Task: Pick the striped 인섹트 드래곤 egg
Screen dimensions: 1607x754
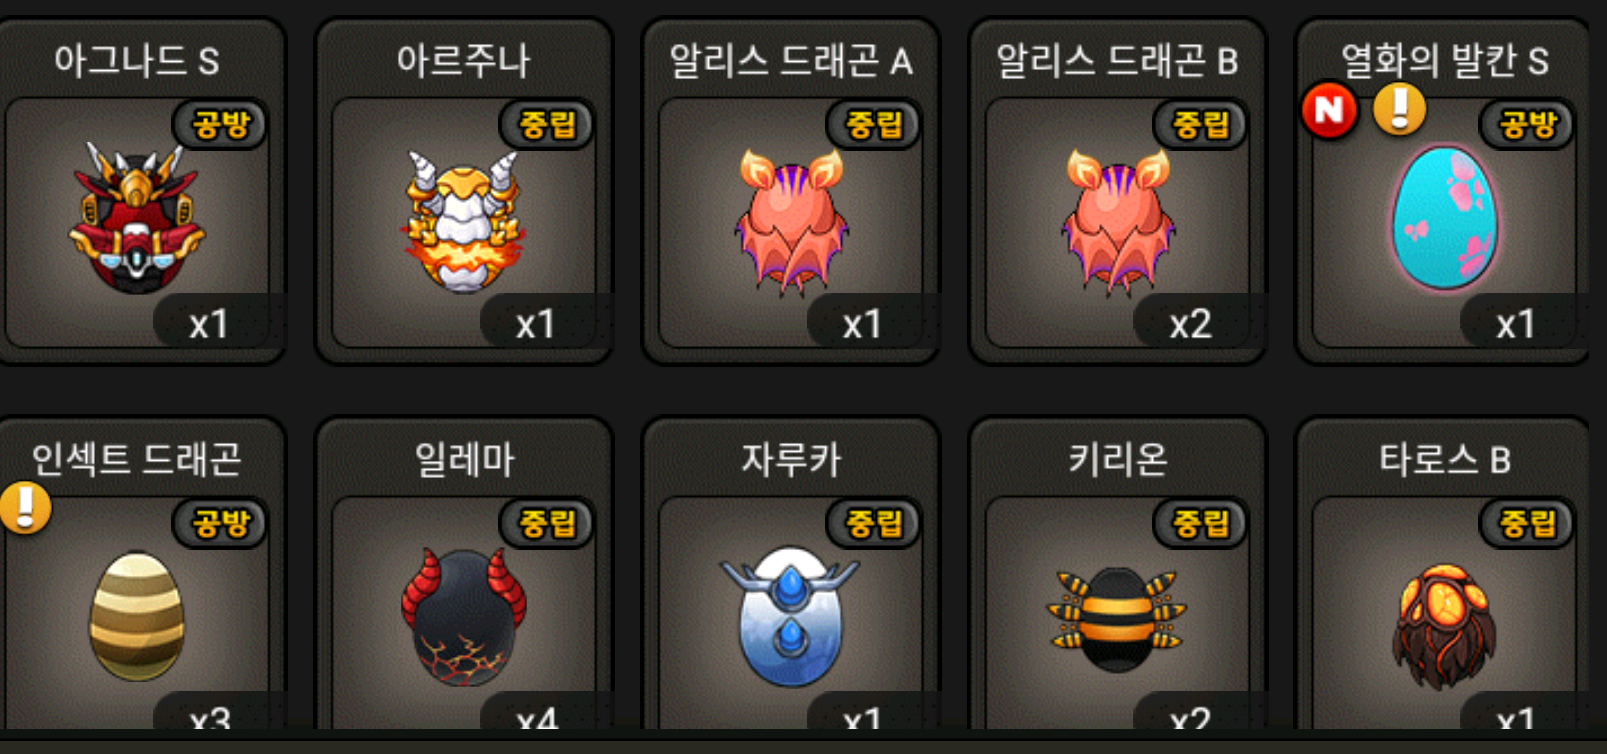Action: 137,616
